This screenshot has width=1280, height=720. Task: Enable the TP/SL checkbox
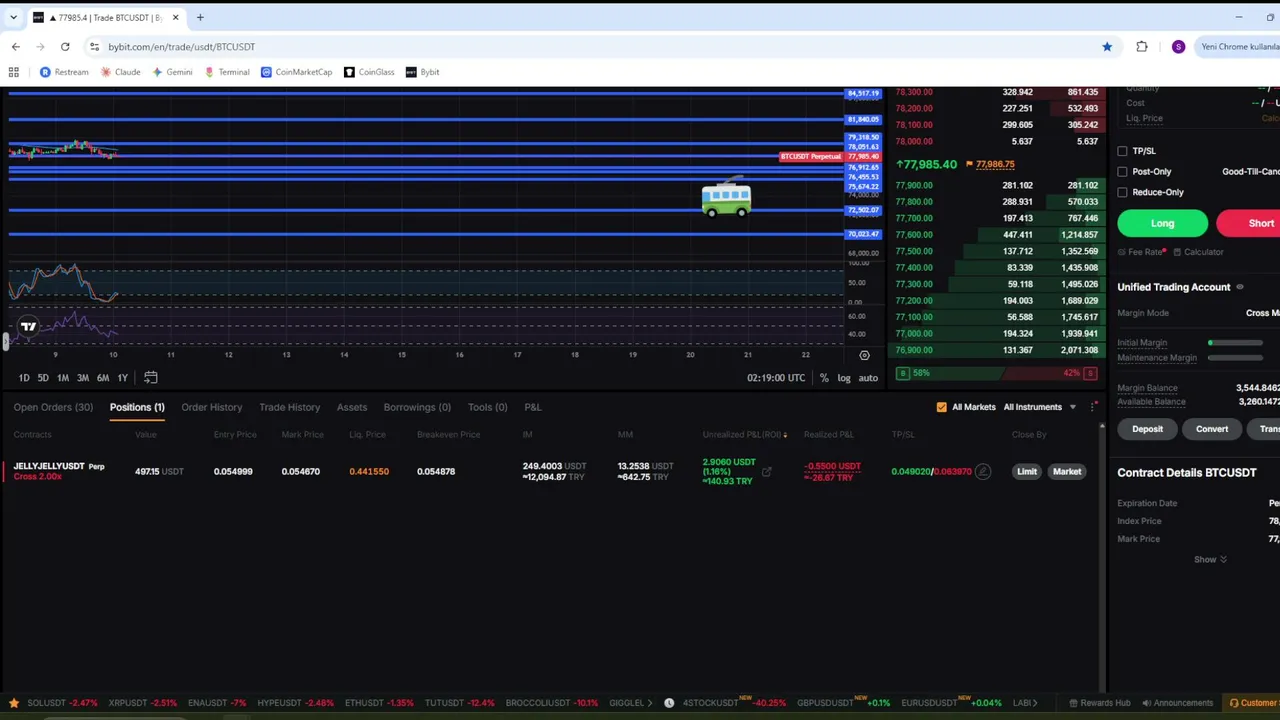[x=1122, y=151]
